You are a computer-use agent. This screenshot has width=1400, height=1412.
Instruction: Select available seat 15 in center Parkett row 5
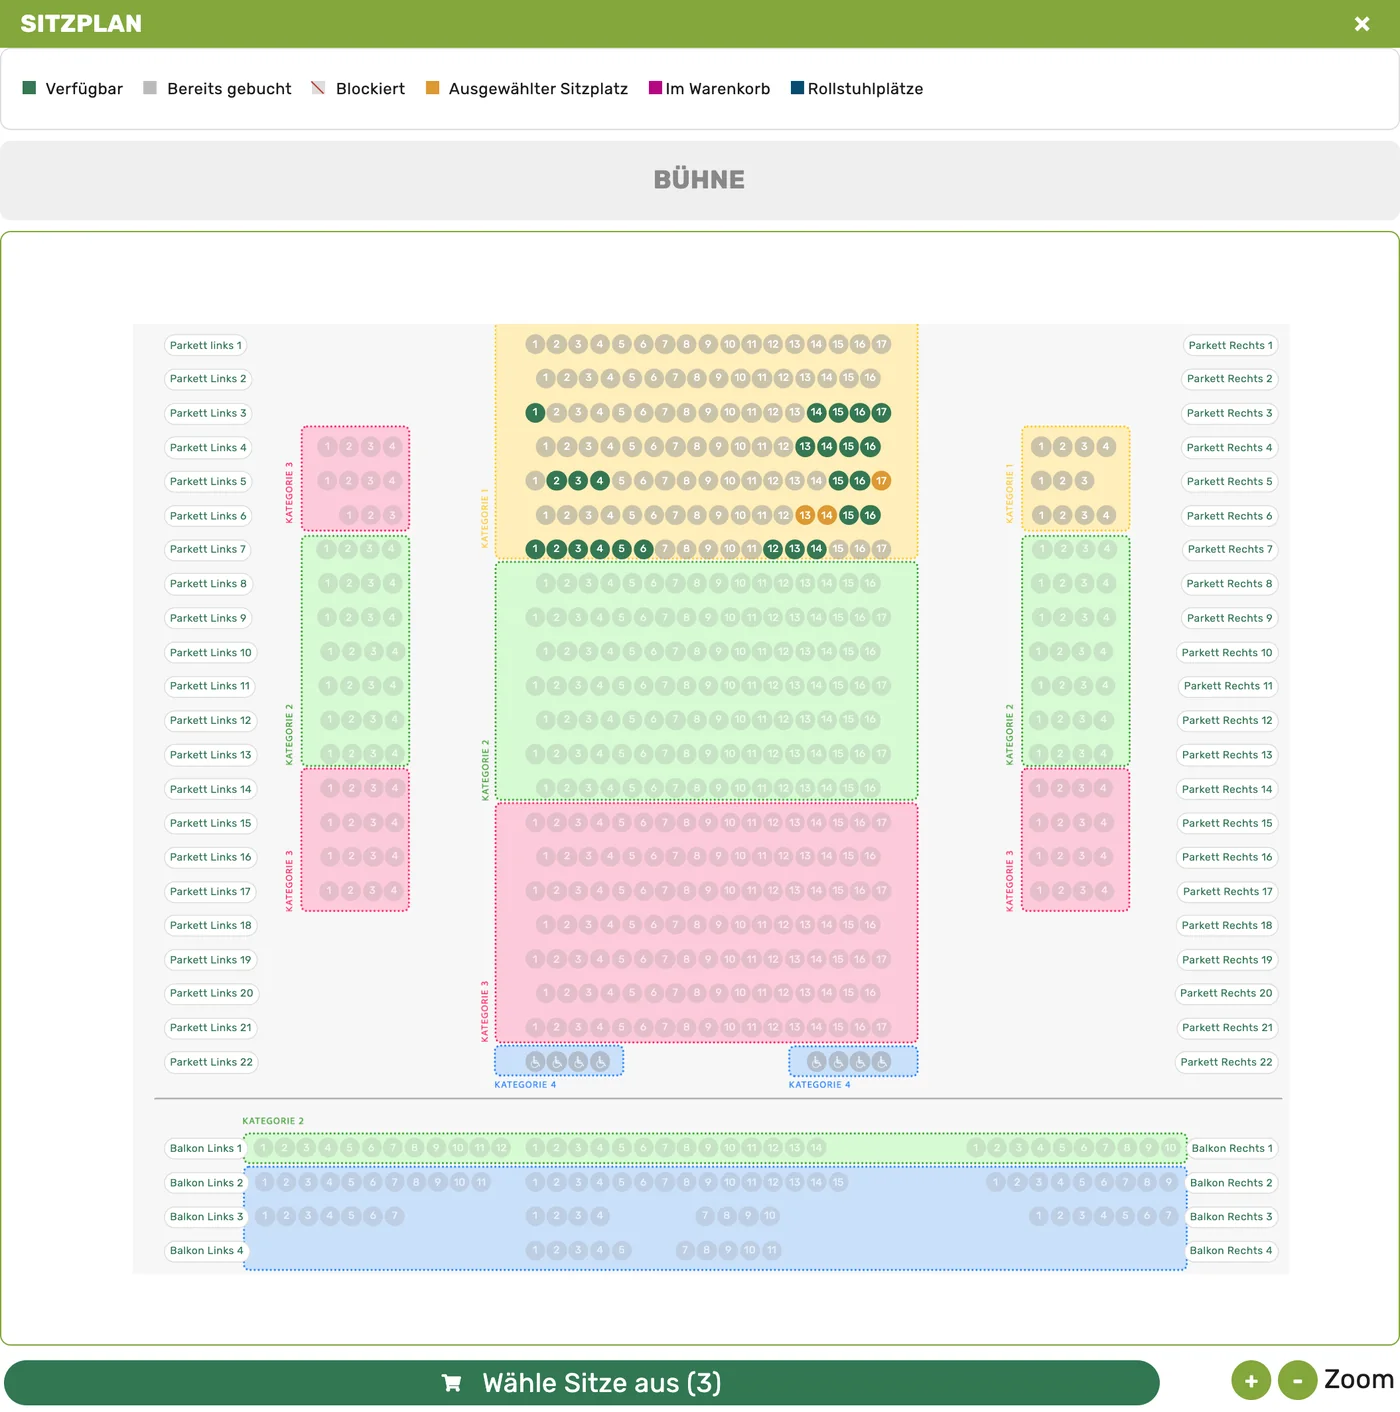click(838, 481)
